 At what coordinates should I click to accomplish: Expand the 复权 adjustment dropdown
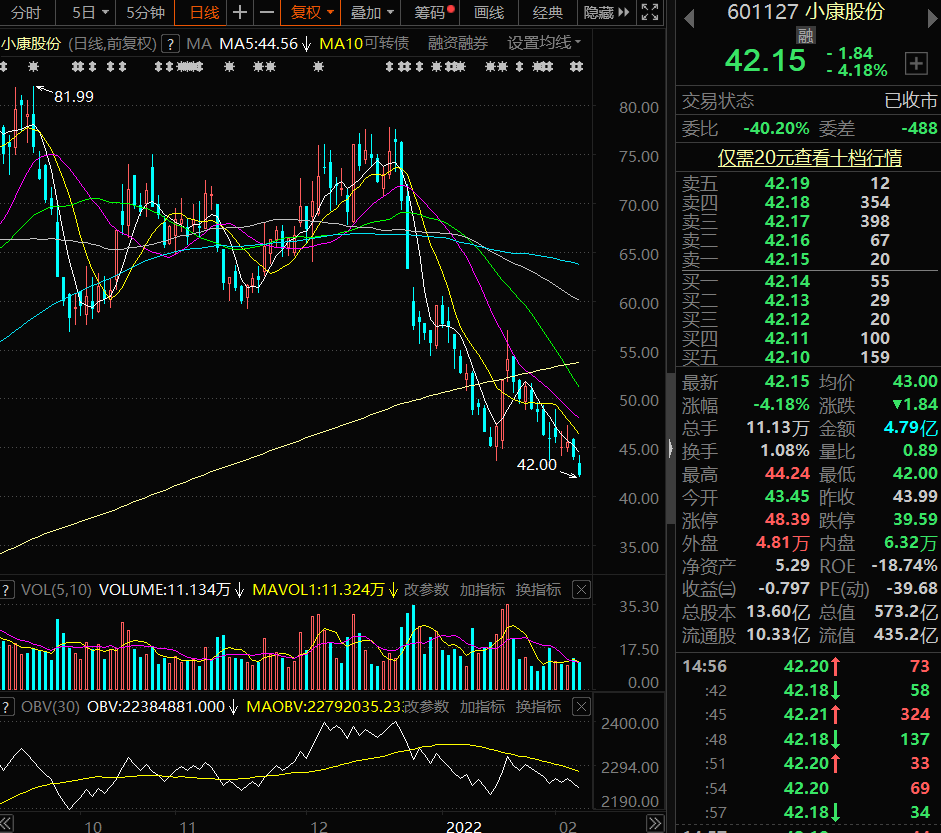click(x=312, y=13)
